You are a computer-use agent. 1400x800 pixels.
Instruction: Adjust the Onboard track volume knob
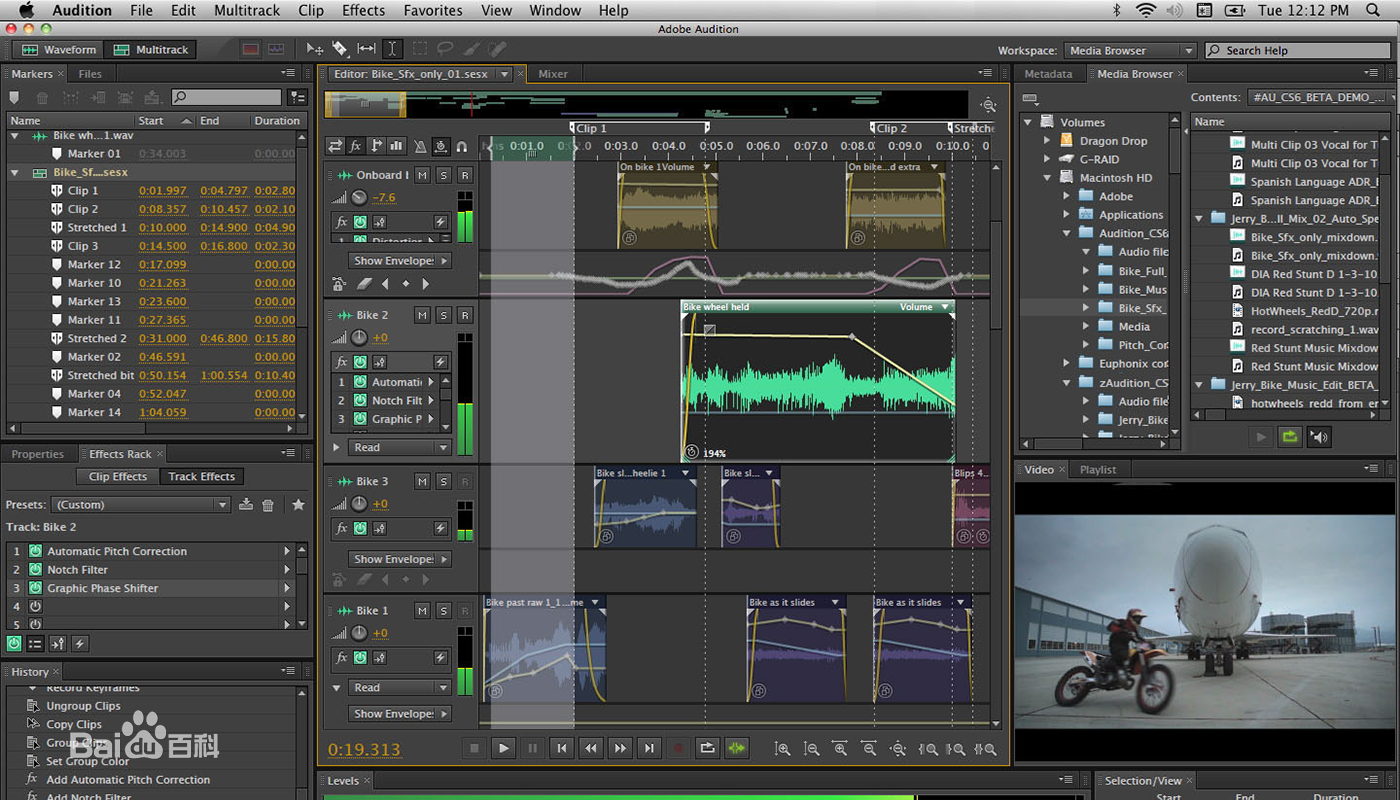tap(359, 198)
